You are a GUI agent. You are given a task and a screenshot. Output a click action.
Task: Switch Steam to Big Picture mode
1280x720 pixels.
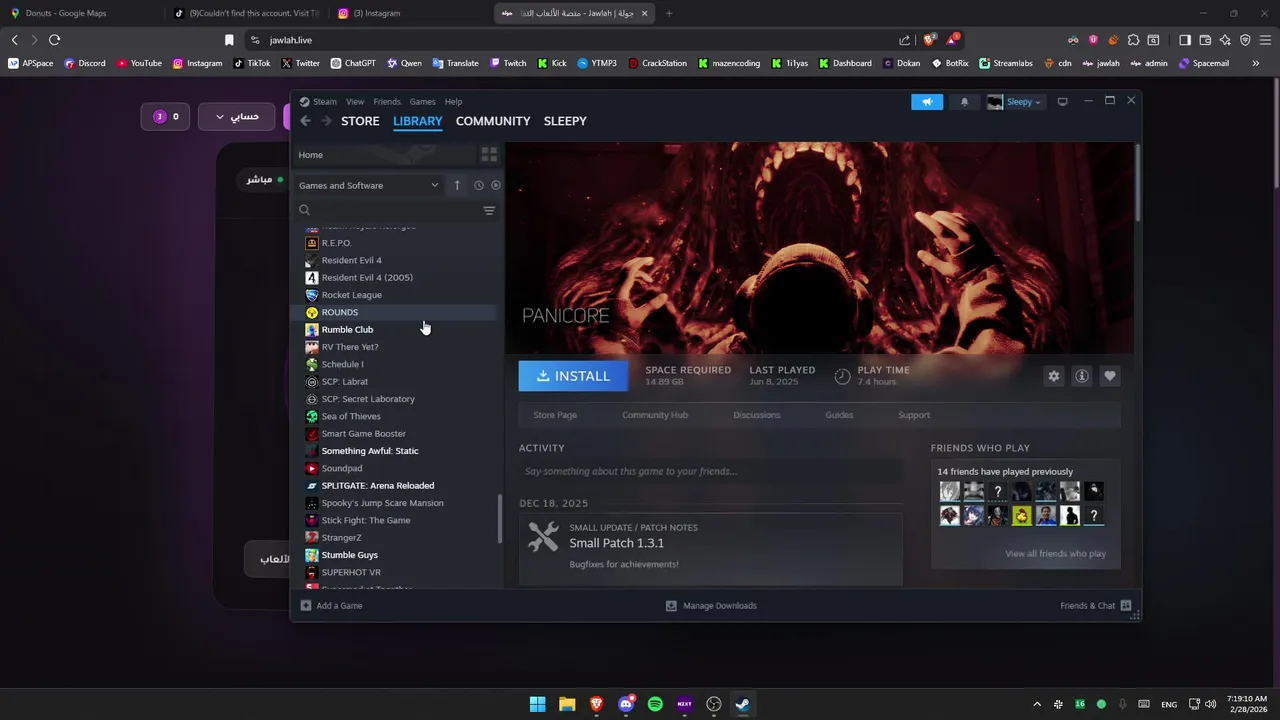point(1062,102)
